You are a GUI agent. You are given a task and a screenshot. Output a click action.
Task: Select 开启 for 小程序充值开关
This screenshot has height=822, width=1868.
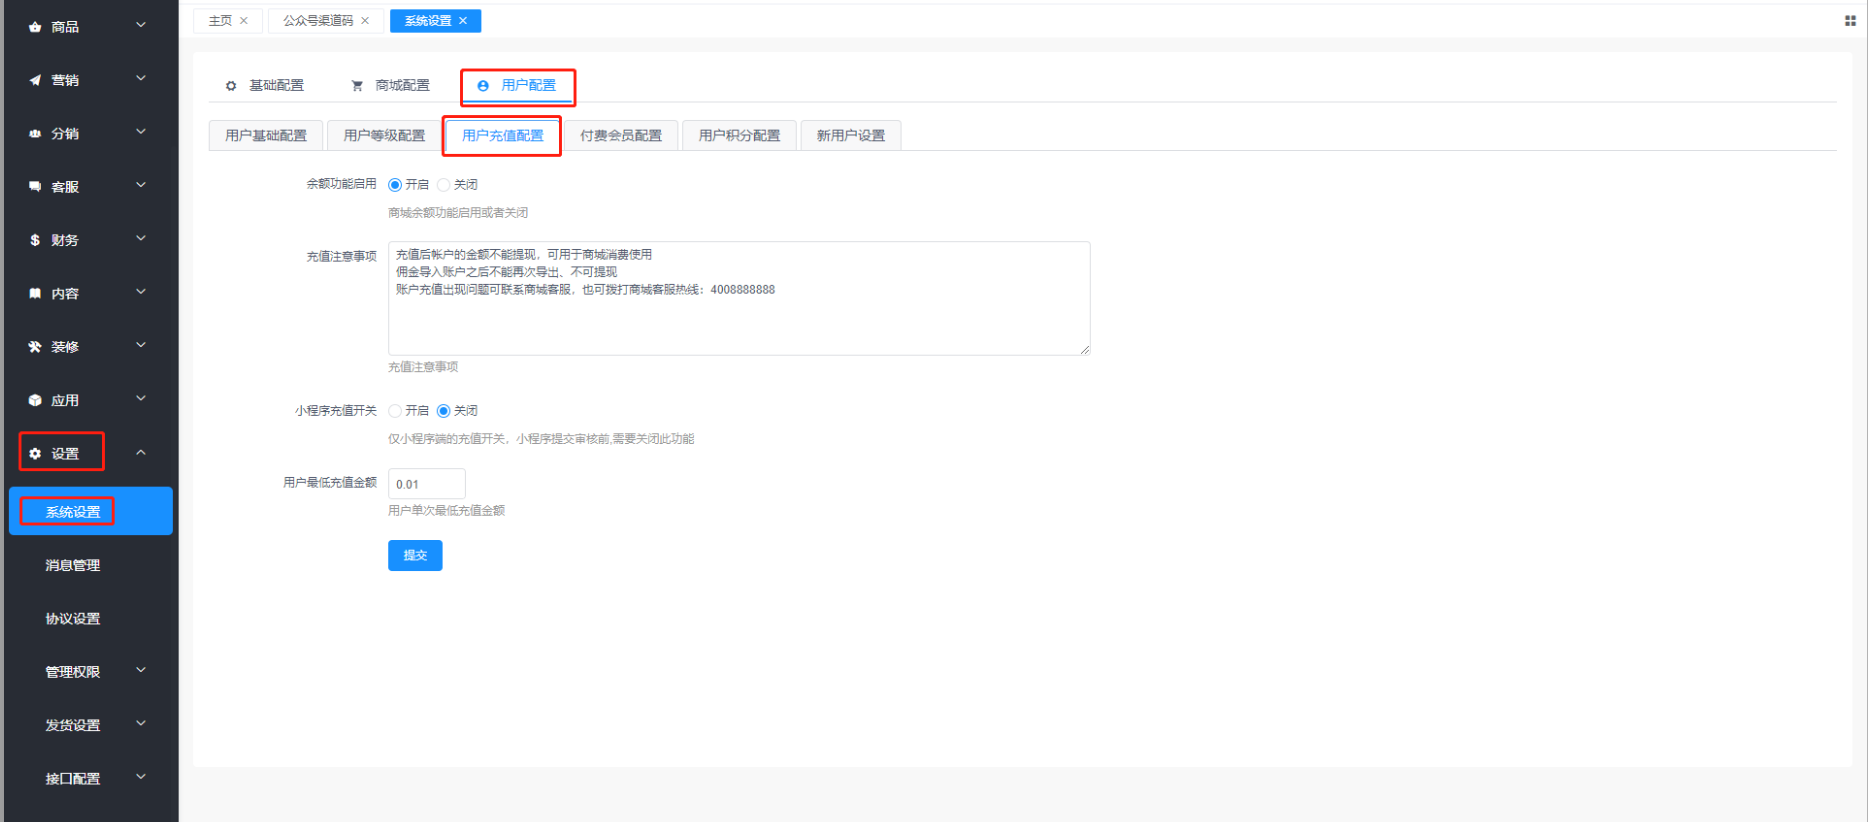click(395, 411)
